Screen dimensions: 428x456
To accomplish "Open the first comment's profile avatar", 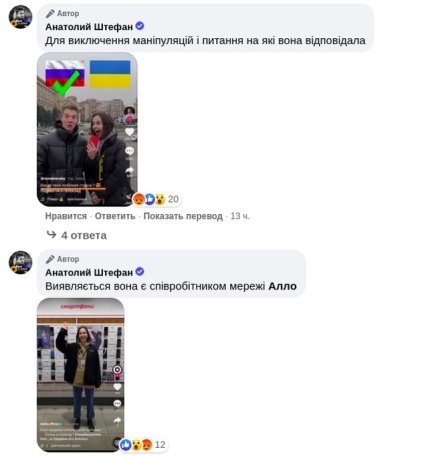I will [21, 16].
